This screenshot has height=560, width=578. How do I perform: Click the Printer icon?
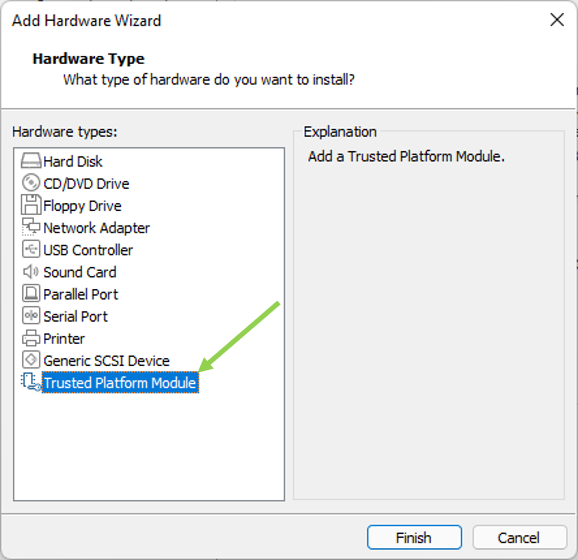31,338
